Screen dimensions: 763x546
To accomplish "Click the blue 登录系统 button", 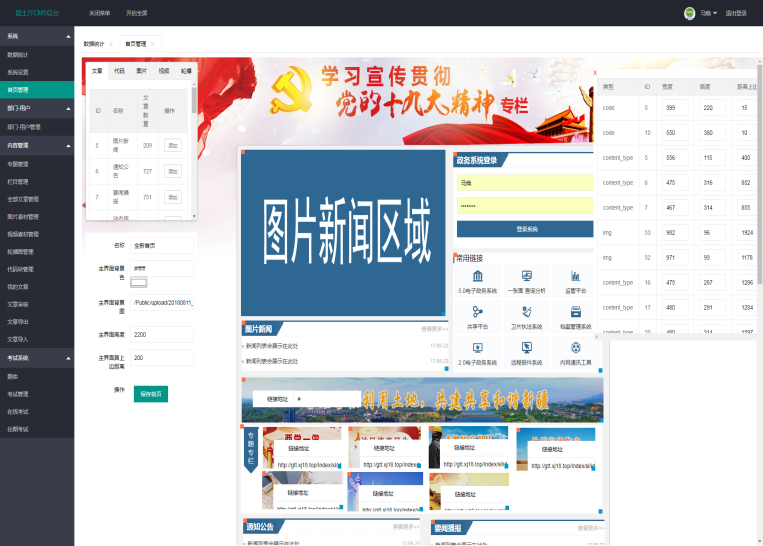I will [x=525, y=229].
